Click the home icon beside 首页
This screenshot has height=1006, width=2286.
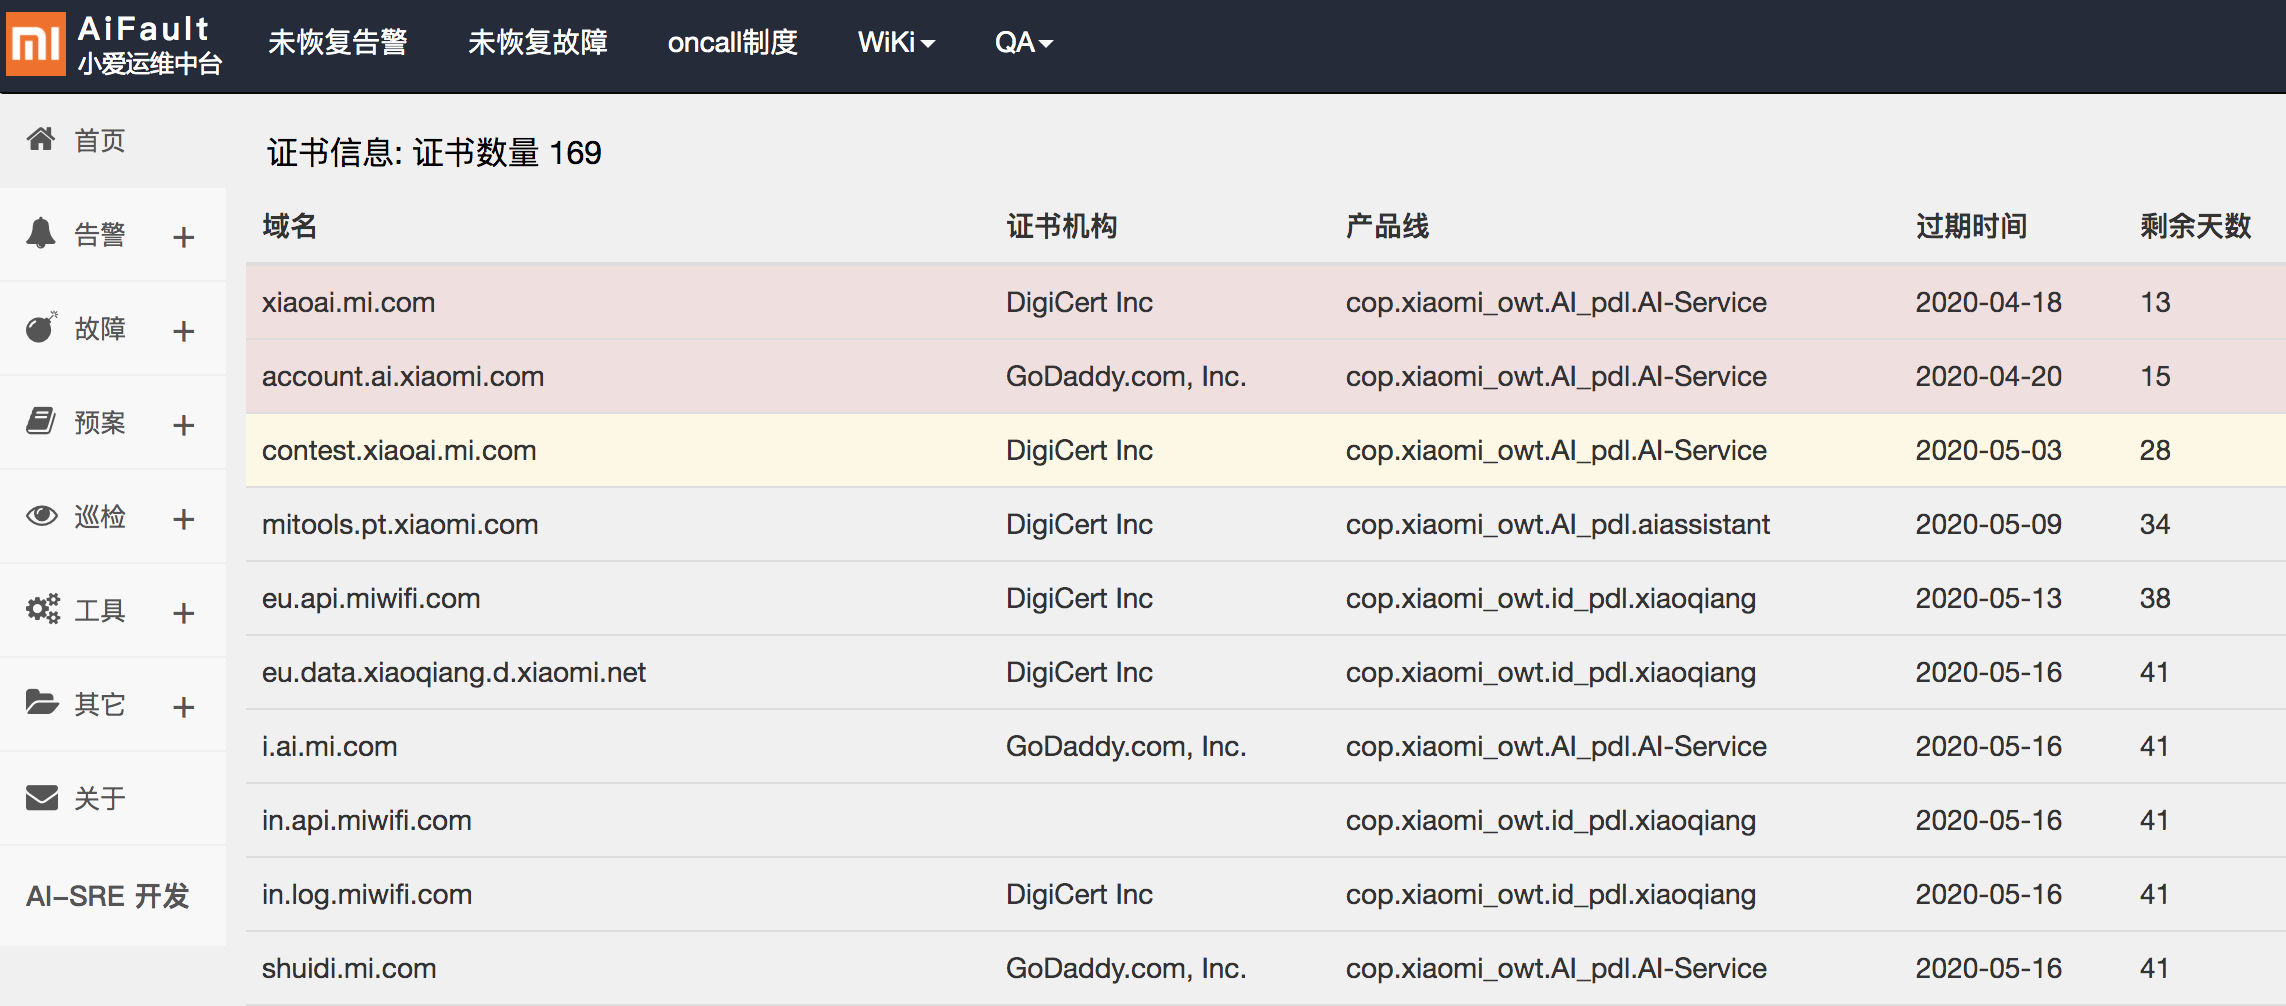[41, 139]
